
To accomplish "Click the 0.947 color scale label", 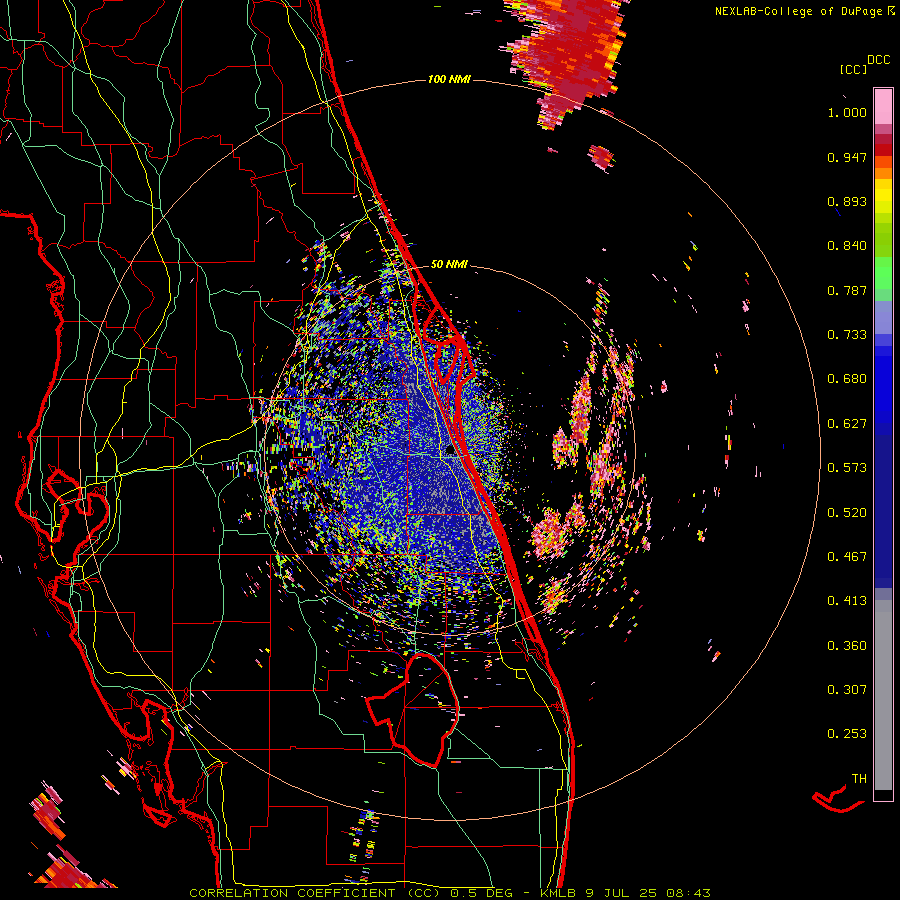I will coord(847,157).
